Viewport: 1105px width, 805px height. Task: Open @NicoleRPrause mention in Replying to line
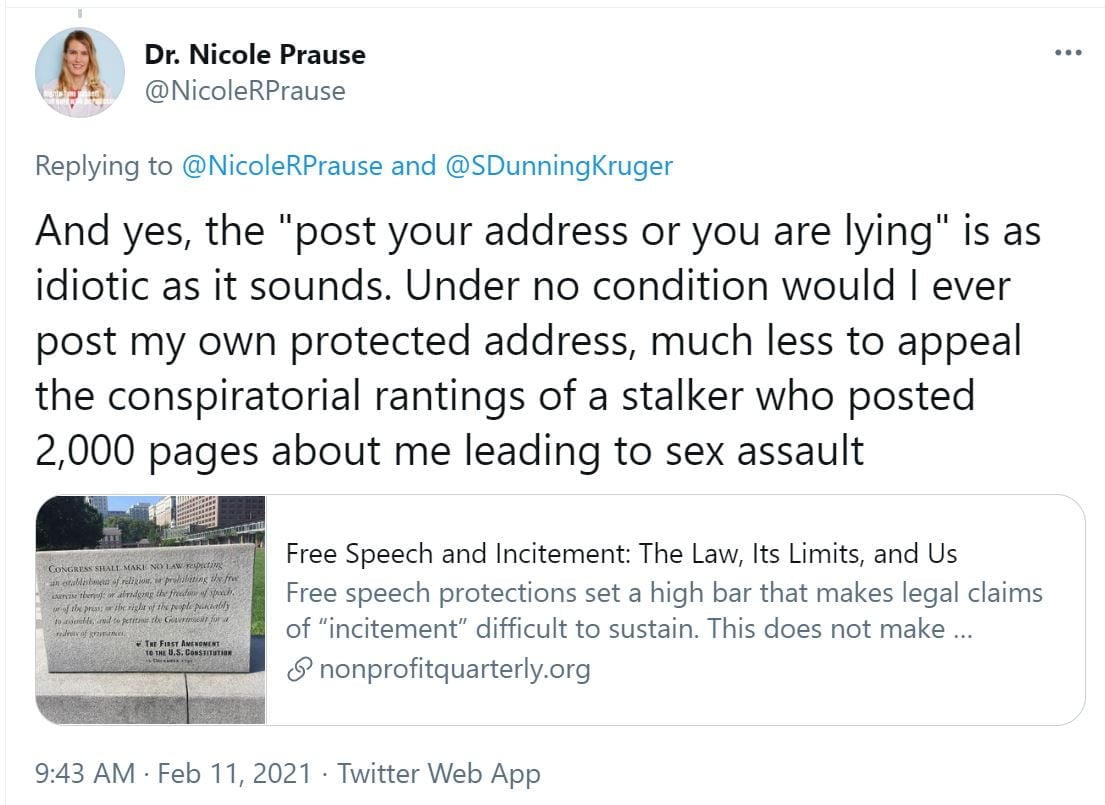282,165
